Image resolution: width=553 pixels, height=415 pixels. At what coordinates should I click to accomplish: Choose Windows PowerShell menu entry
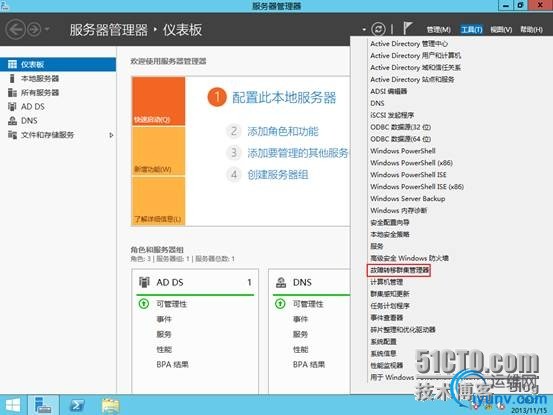[403, 151]
